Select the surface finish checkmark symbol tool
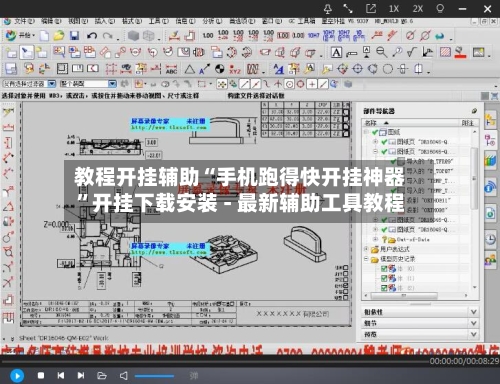The height and width of the screenshot is (384, 500). (x=412, y=52)
